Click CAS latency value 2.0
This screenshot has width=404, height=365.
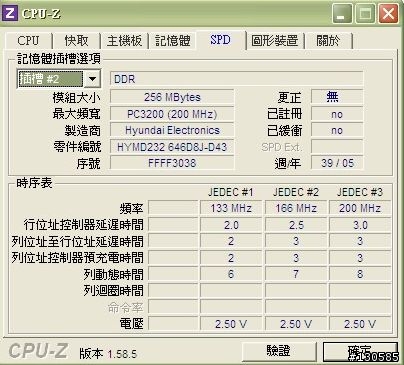(x=231, y=225)
